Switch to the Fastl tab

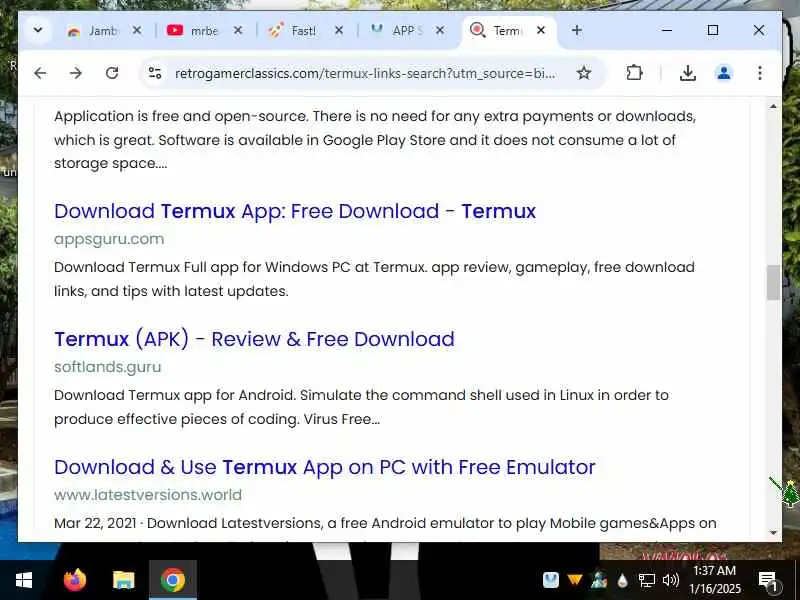296,31
